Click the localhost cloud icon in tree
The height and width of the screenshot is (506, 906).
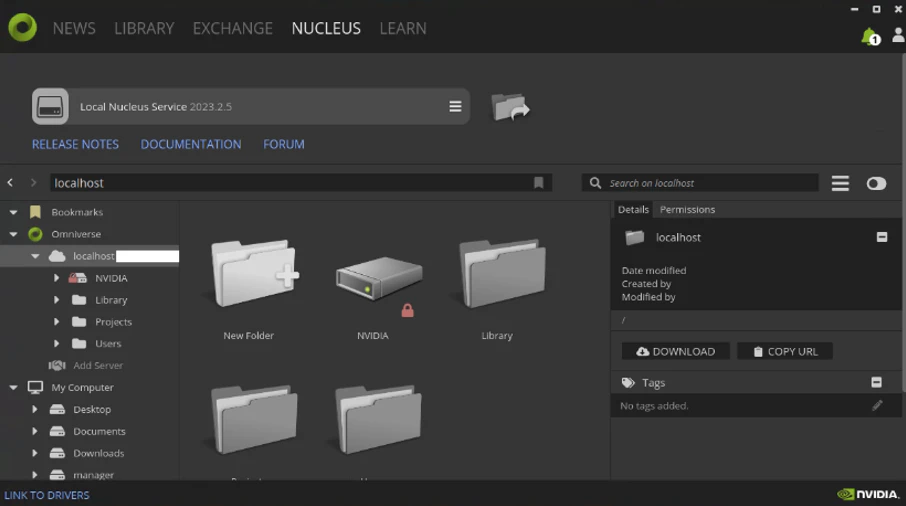(57, 256)
